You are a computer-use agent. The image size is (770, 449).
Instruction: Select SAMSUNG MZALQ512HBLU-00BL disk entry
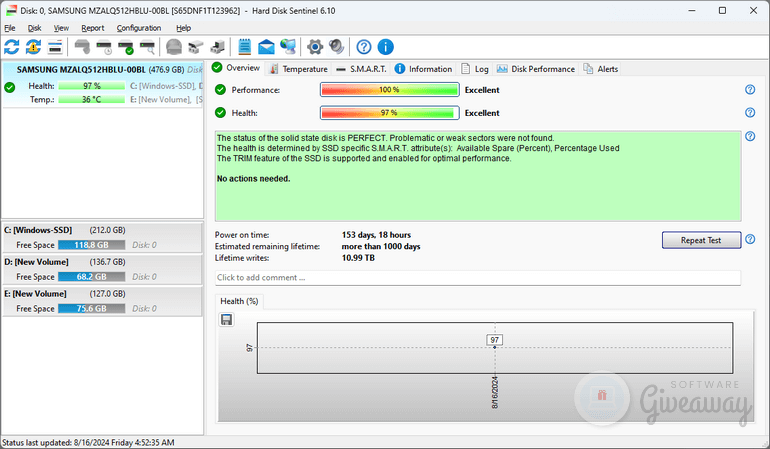(103, 84)
